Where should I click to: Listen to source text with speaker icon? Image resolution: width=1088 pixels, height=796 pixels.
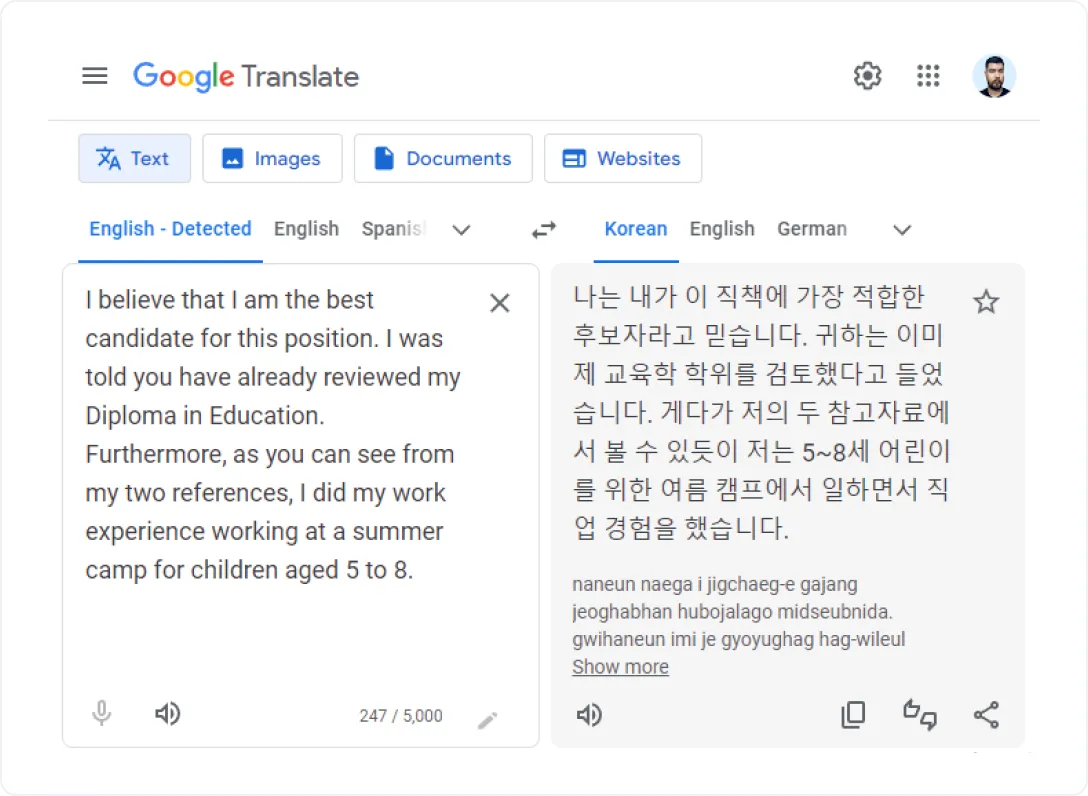(x=167, y=714)
